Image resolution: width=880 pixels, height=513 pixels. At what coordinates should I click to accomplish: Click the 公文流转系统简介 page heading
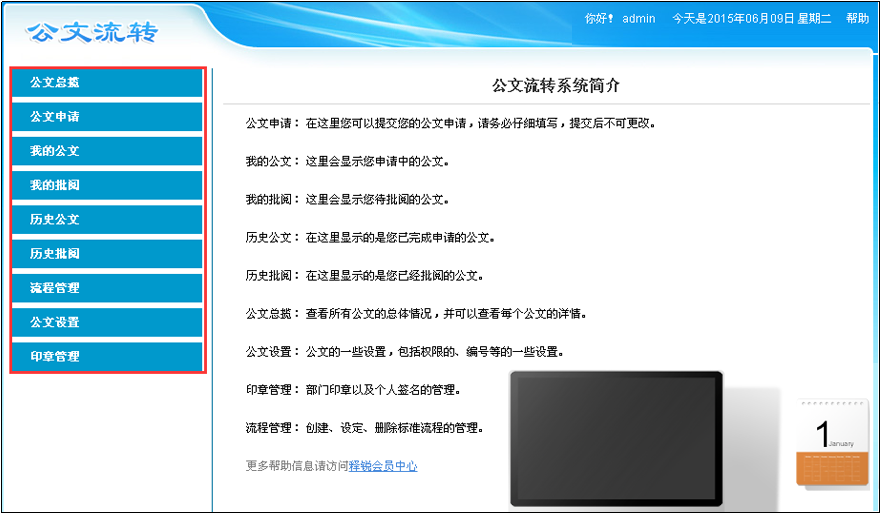[x=556, y=85]
